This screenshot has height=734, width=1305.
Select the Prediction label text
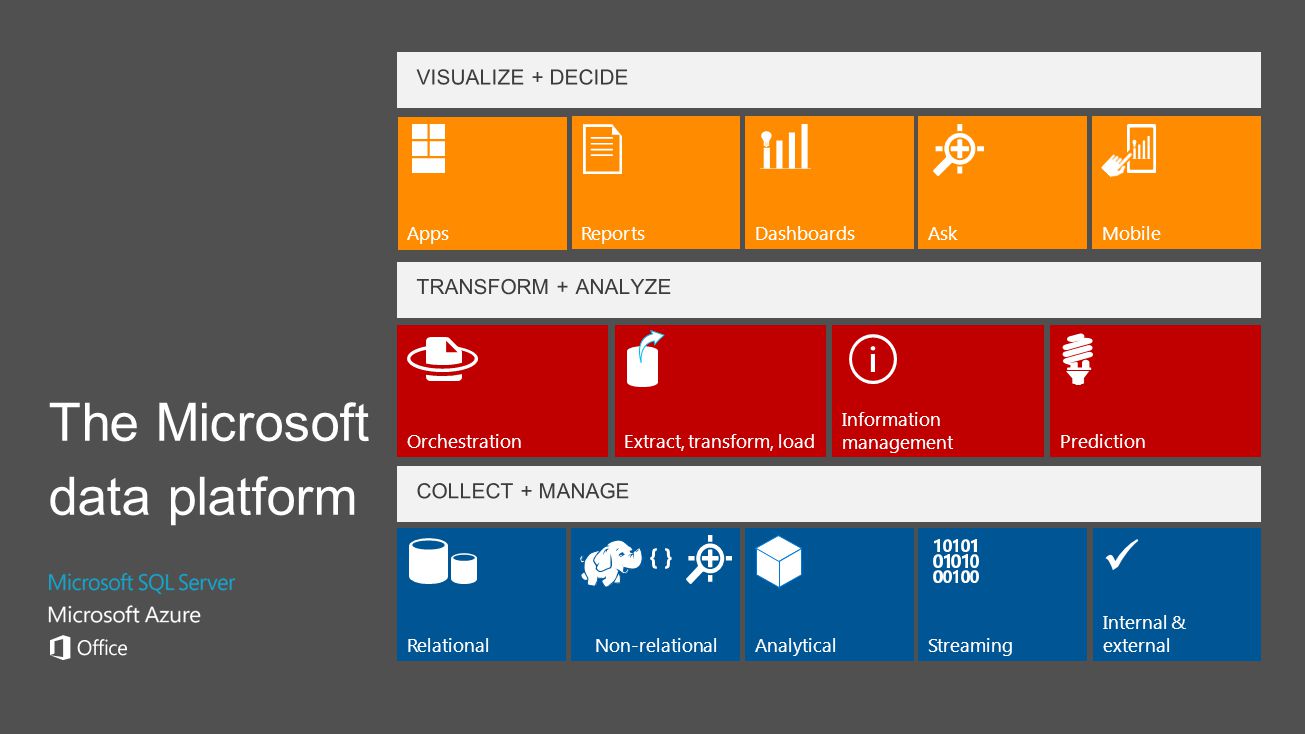tap(1103, 441)
